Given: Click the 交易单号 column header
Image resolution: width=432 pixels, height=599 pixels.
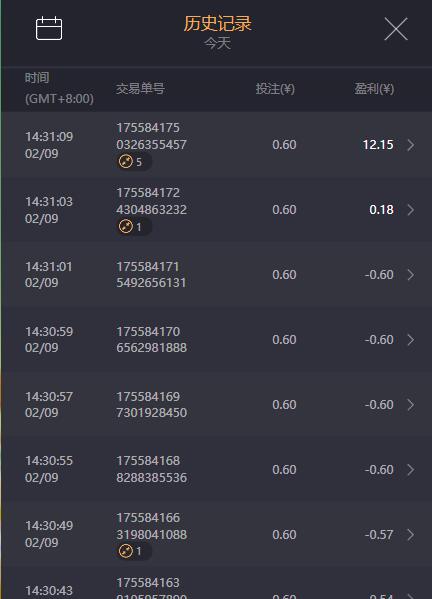Looking at the screenshot, I should [140, 89].
